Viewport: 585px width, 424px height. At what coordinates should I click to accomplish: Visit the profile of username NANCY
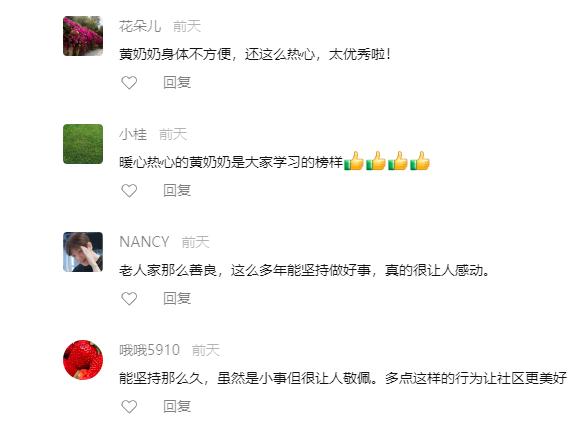coord(144,242)
